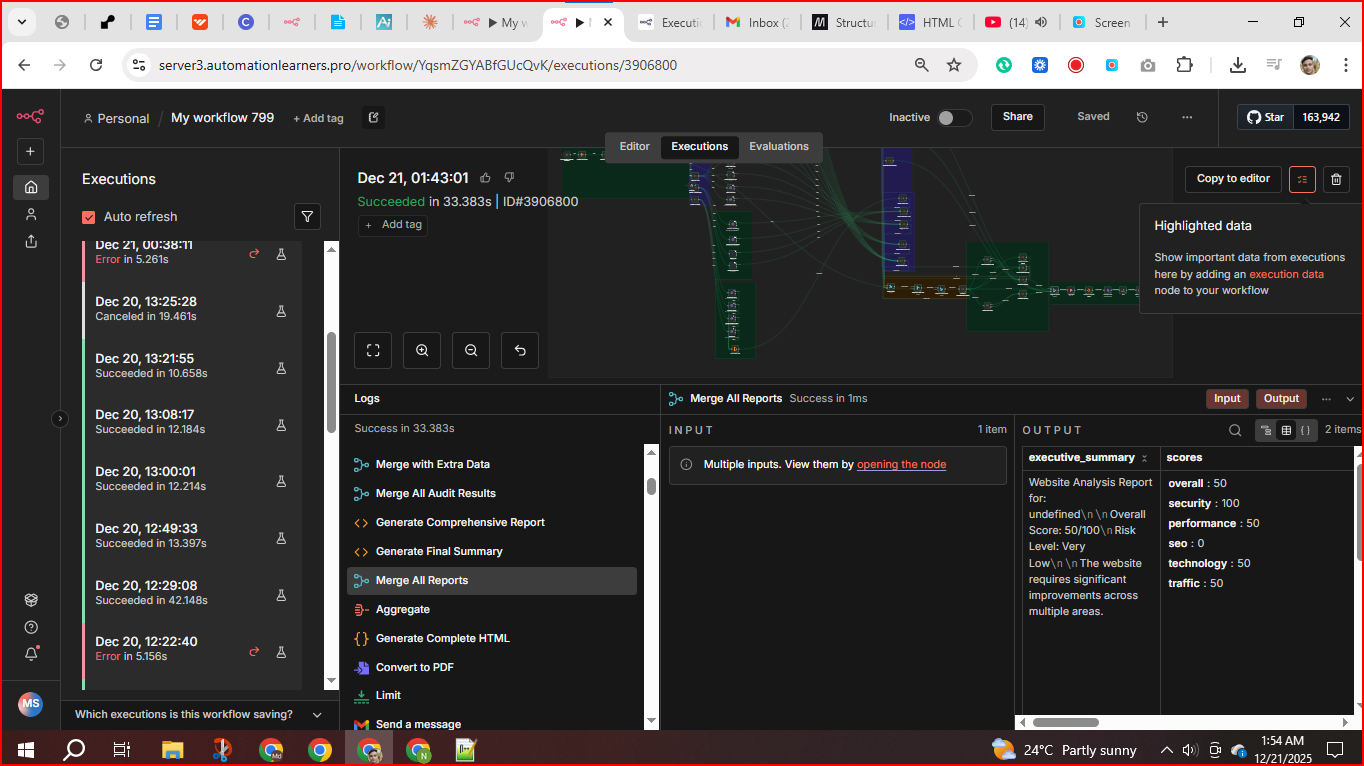Rate this execution with the thumbs up icon
The width and height of the screenshot is (1364, 766).
pyautogui.click(x=485, y=177)
